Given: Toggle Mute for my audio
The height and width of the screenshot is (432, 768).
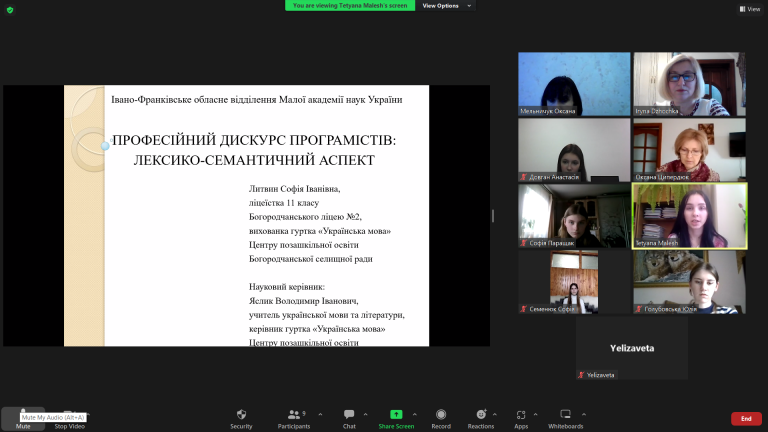Looking at the screenshot, I should 23,419.
